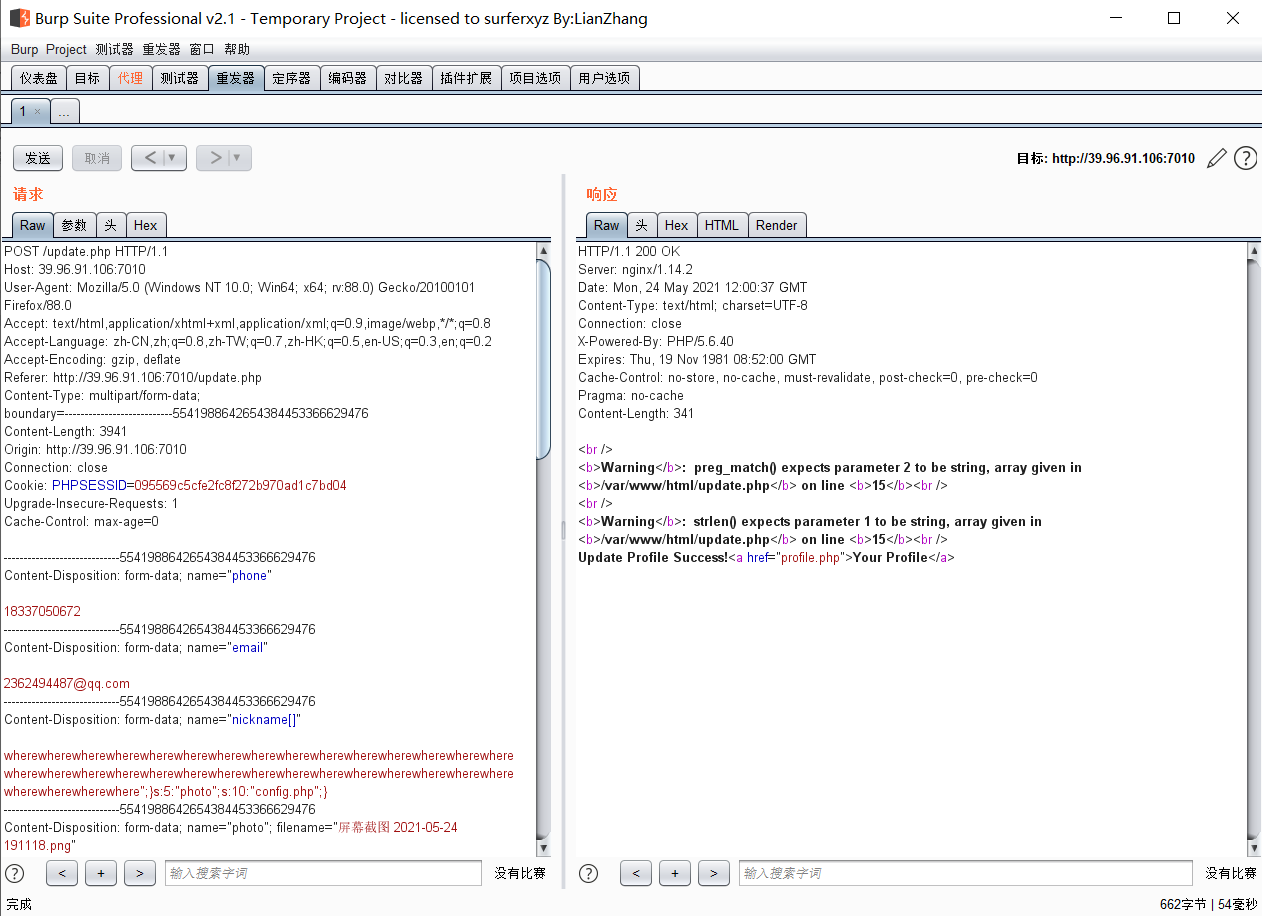The image size is (1262, 916).
Task: Click 'Update Profile Success!' text in response
Action: coord(653,557)
